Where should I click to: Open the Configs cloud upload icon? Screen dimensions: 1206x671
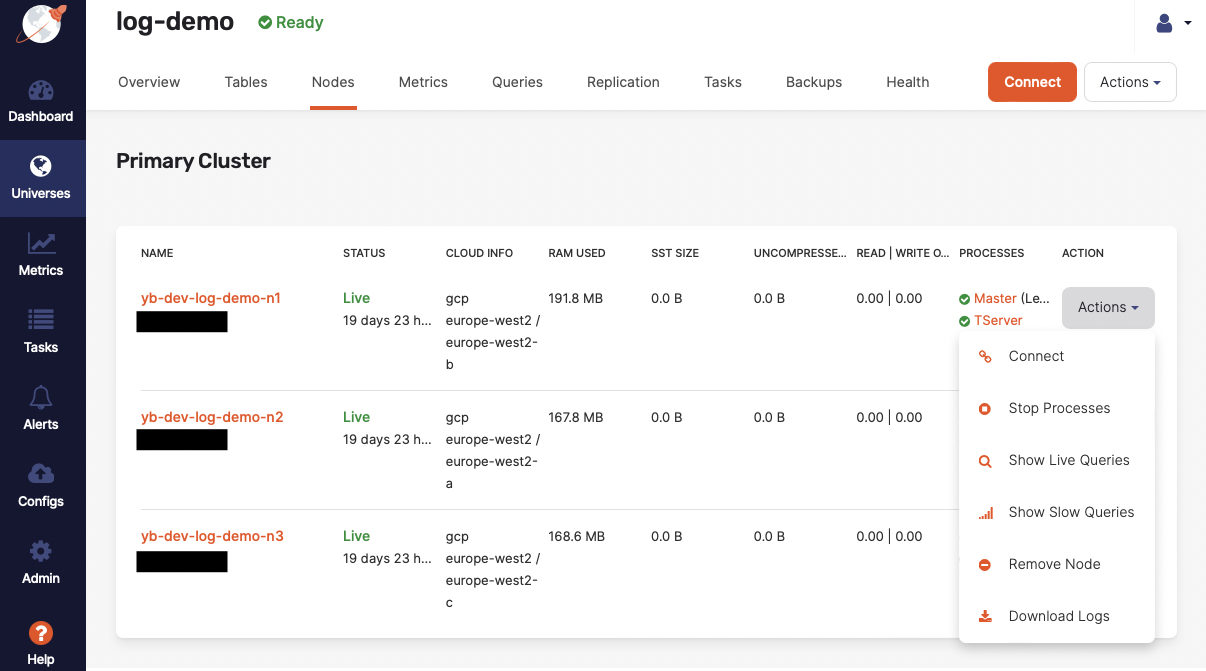(x=41, y=474)
